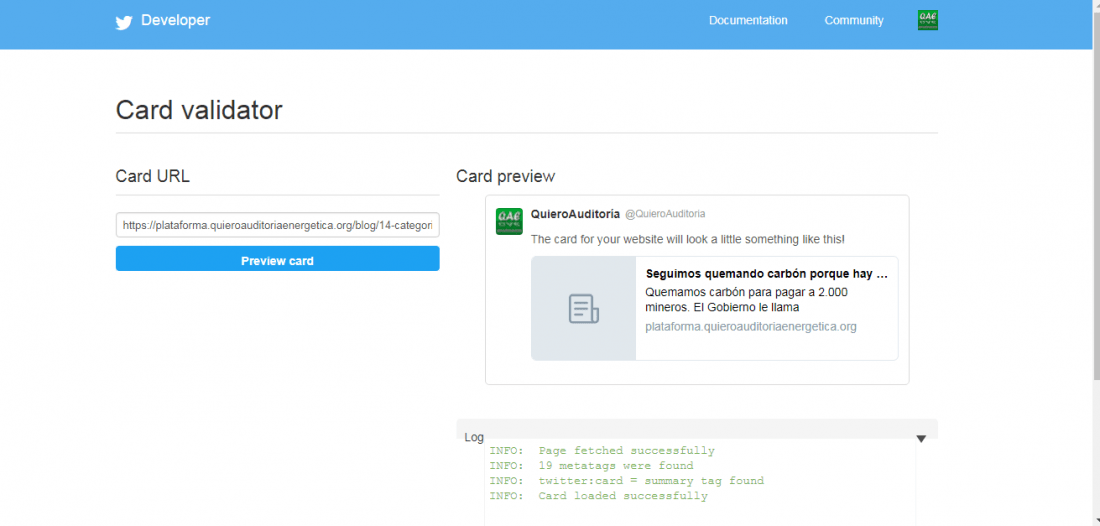This screenshot has width=1100, height=526.
Task: Open the Documentation menu item
Action: pos(748,20)
